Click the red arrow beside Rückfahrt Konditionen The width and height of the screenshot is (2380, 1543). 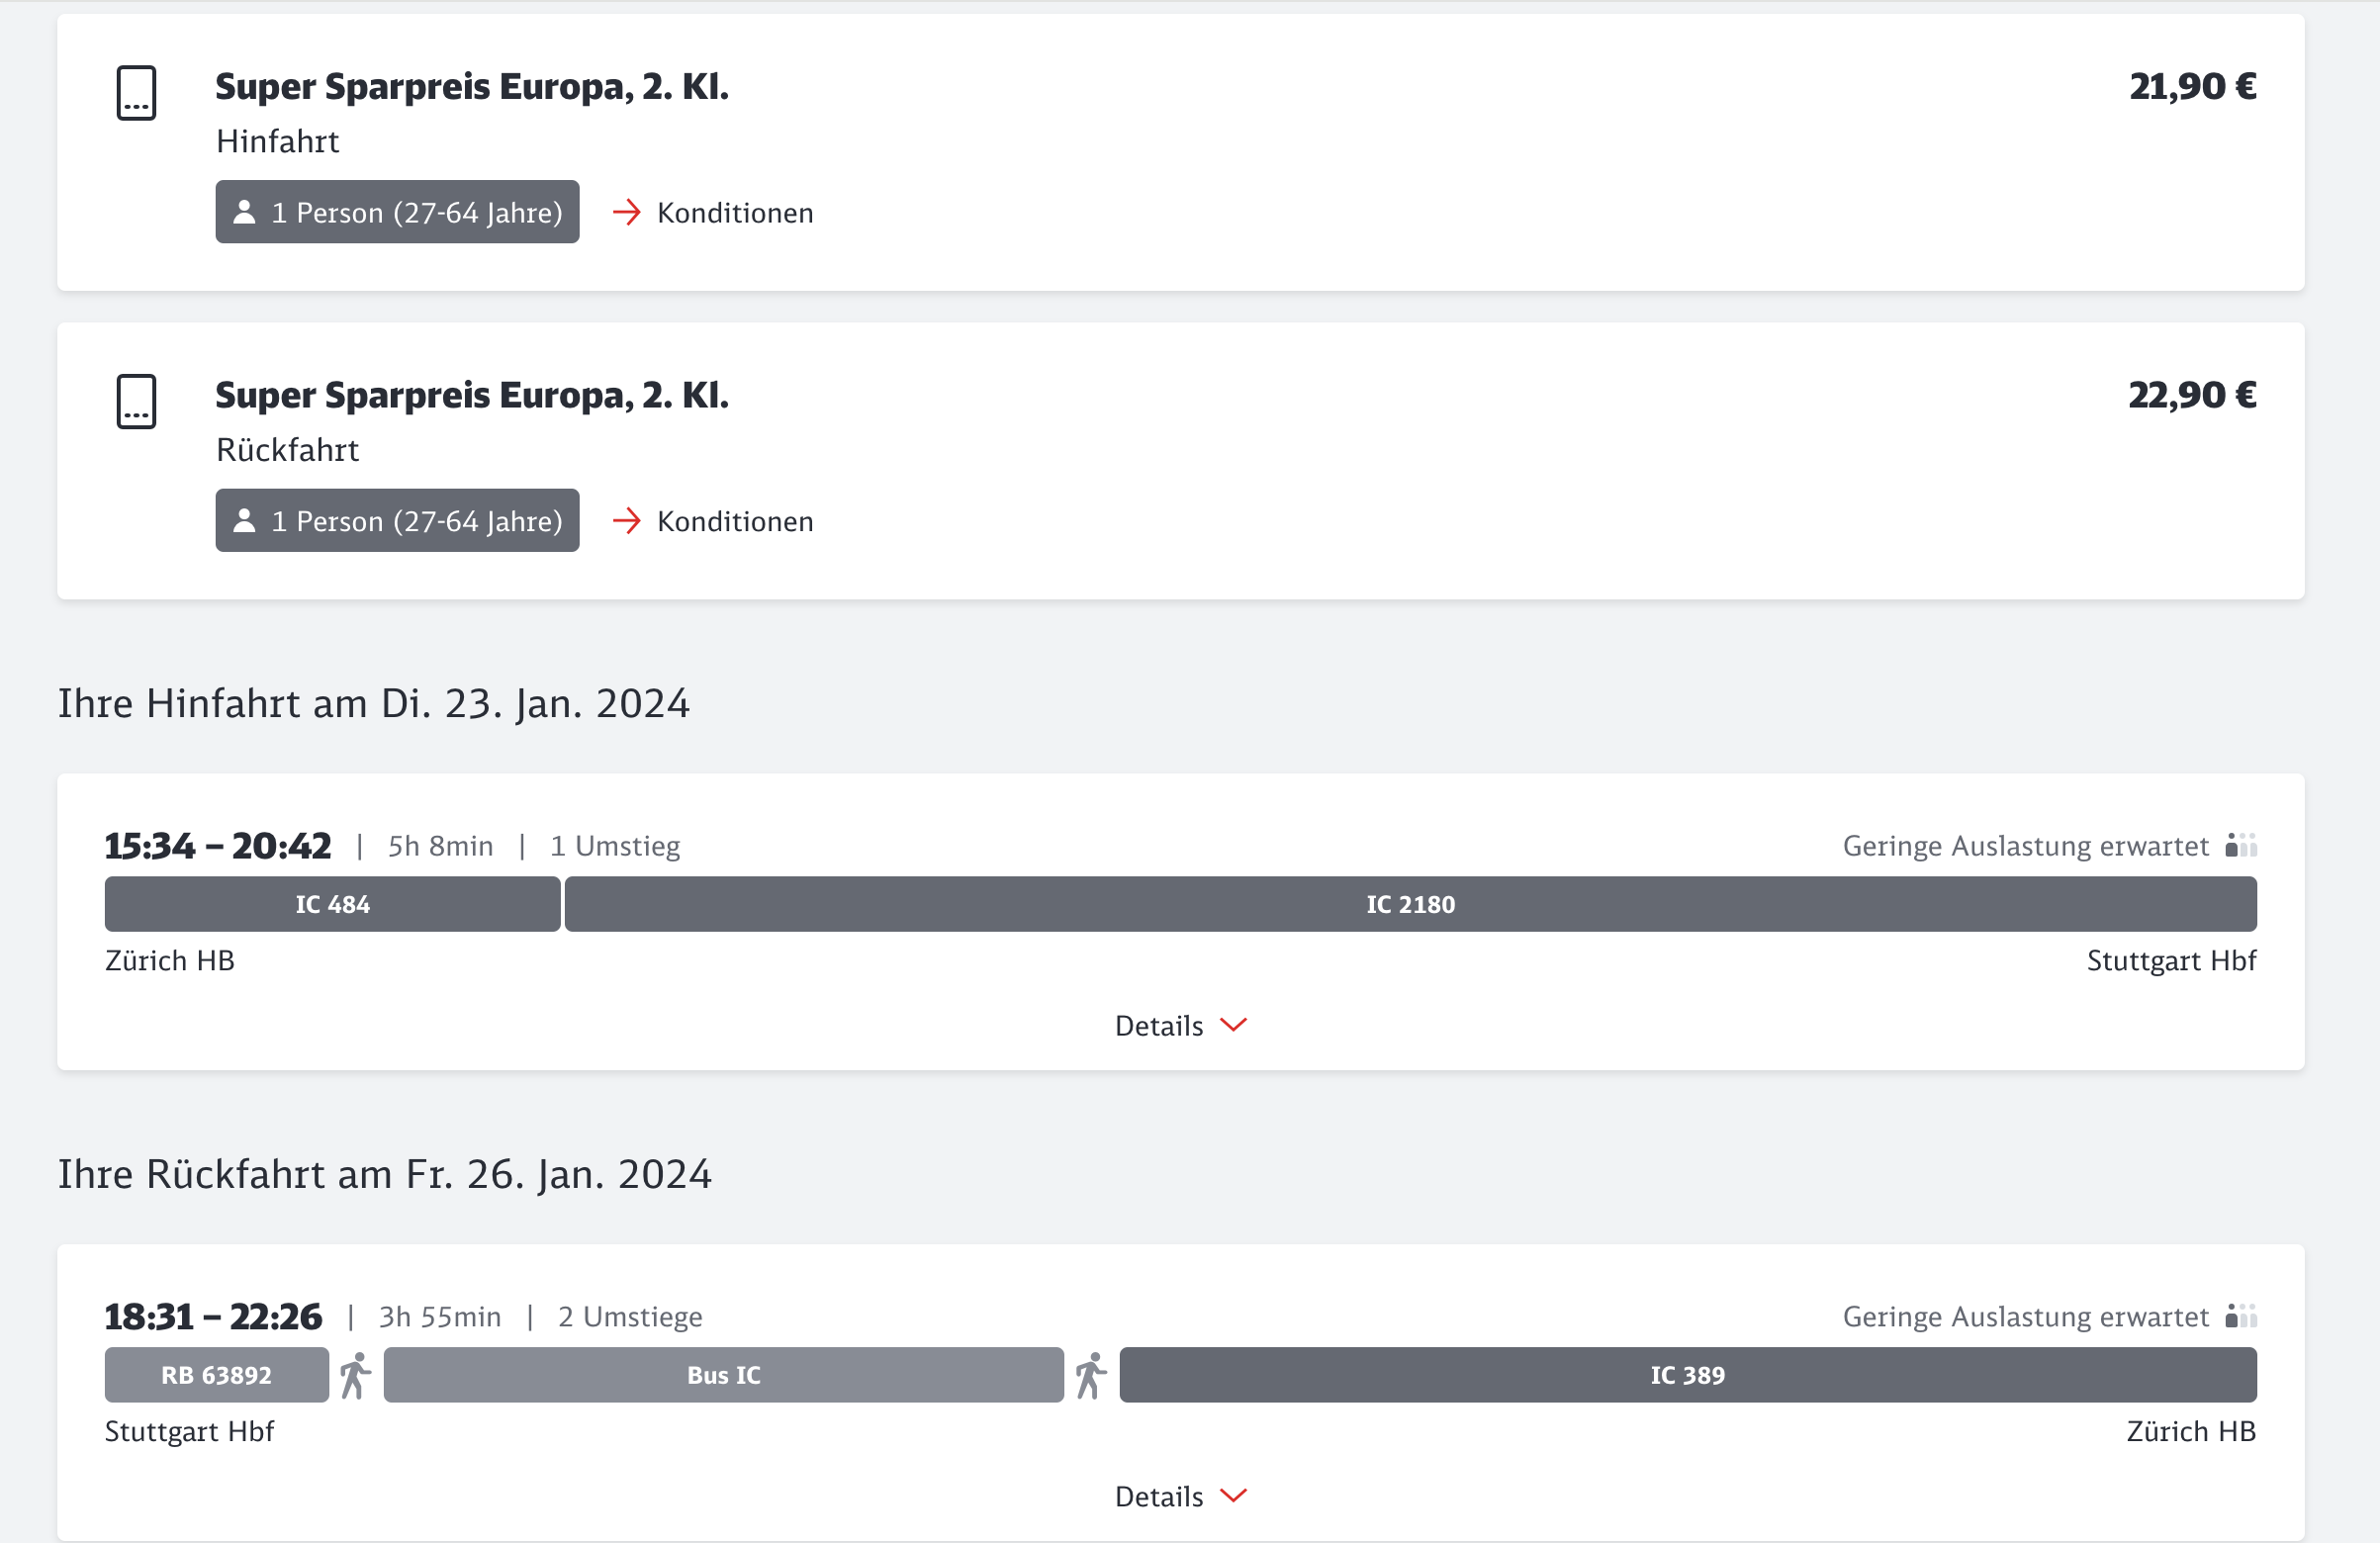pyautogui.click(x=626, y=520)
